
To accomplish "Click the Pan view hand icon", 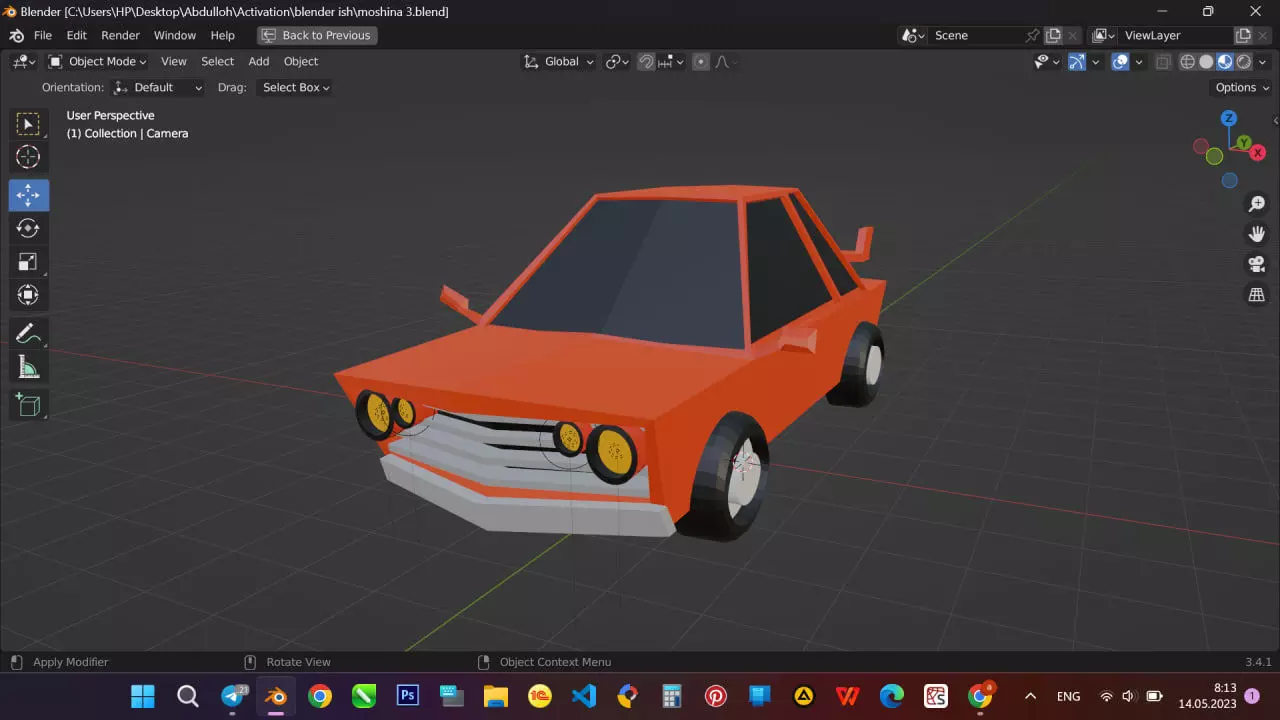I will click(1257, 234).
